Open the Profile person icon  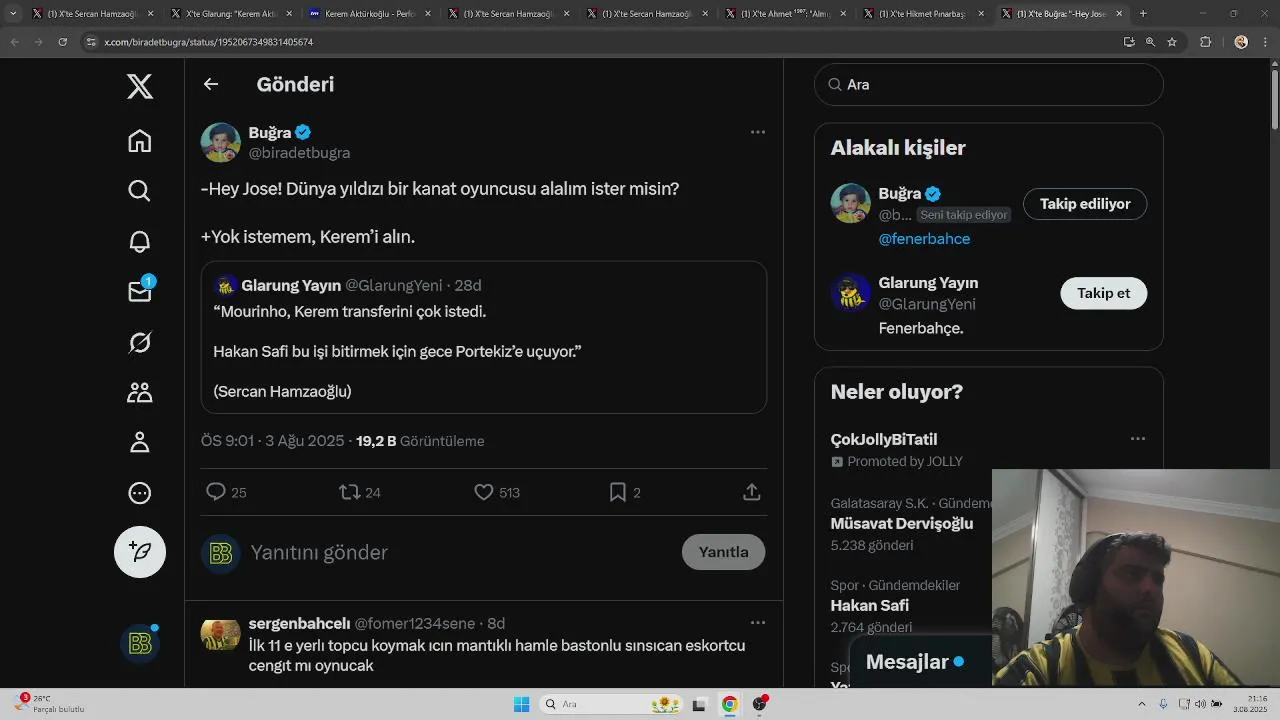tap(140, 442)
